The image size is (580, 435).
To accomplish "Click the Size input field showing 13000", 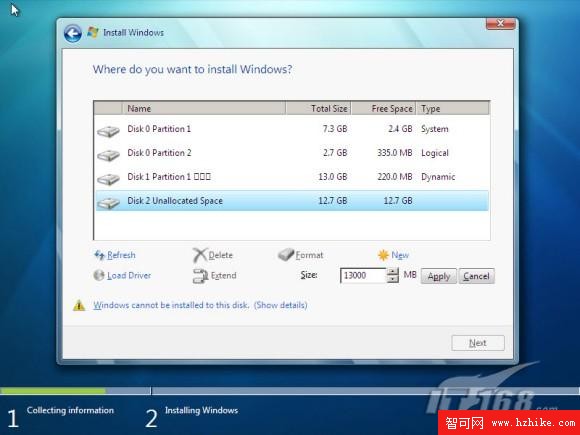I will (363, 276).
